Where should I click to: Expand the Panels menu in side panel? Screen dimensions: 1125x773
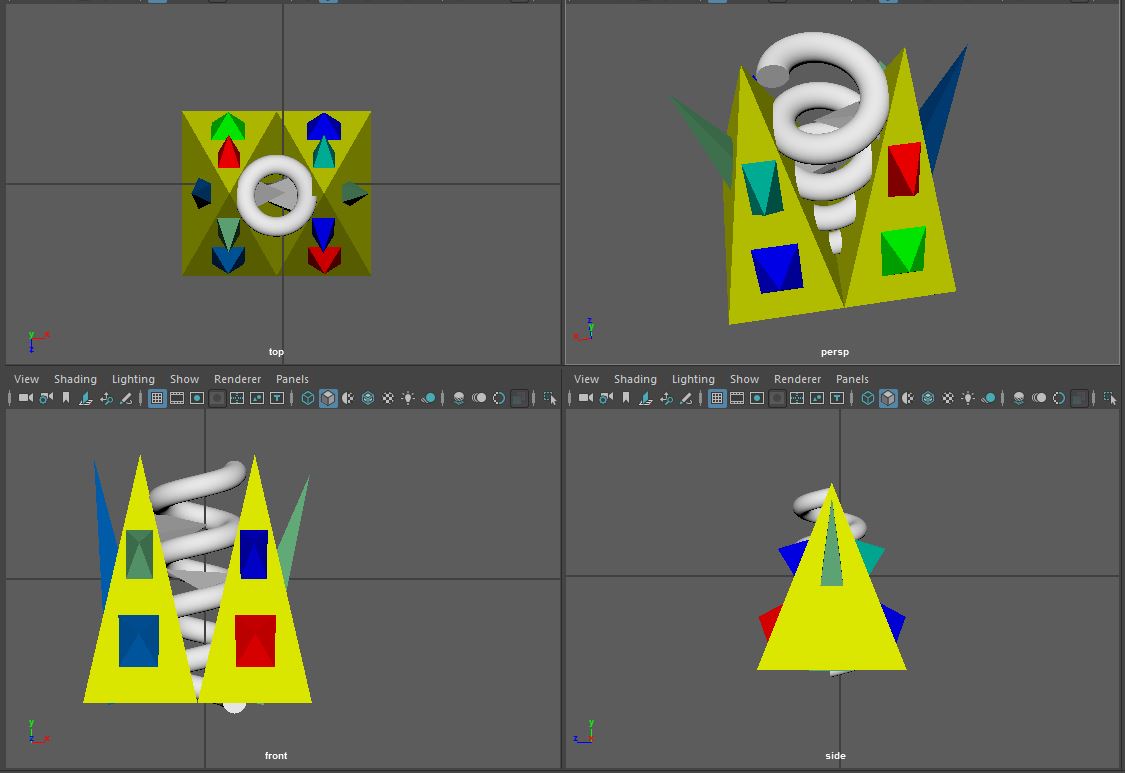(x=852, y=379)
